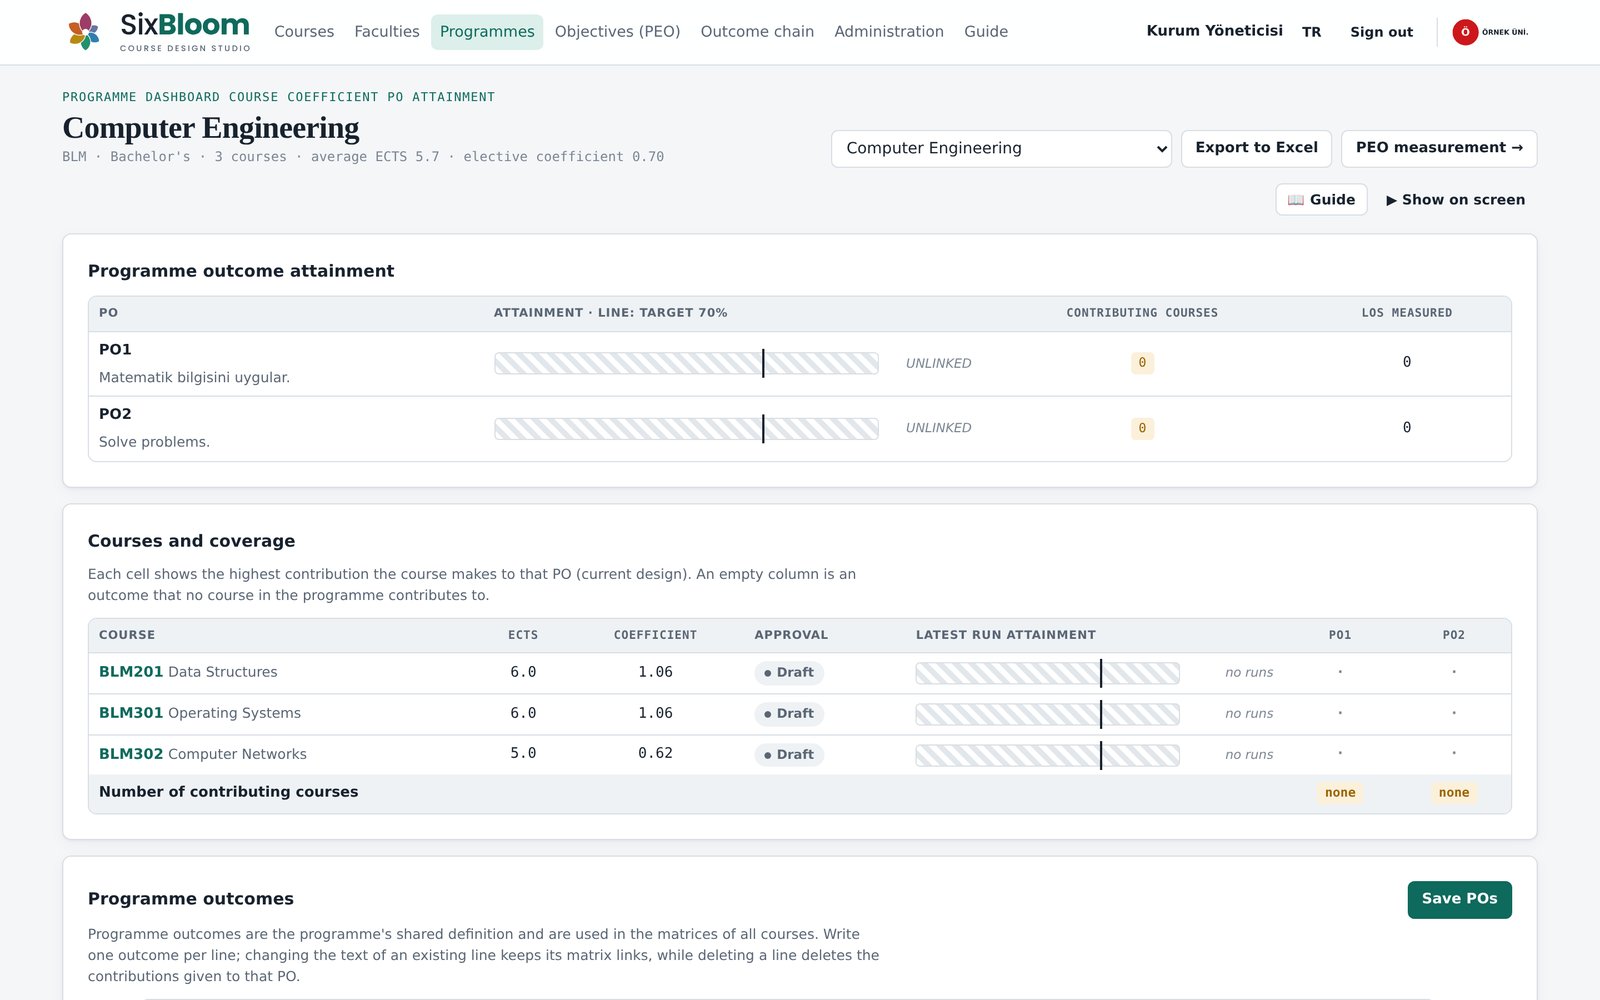Click the COEFFICIENT column header
Viewport: 1600px width, 1000px height.
point(655,635)
